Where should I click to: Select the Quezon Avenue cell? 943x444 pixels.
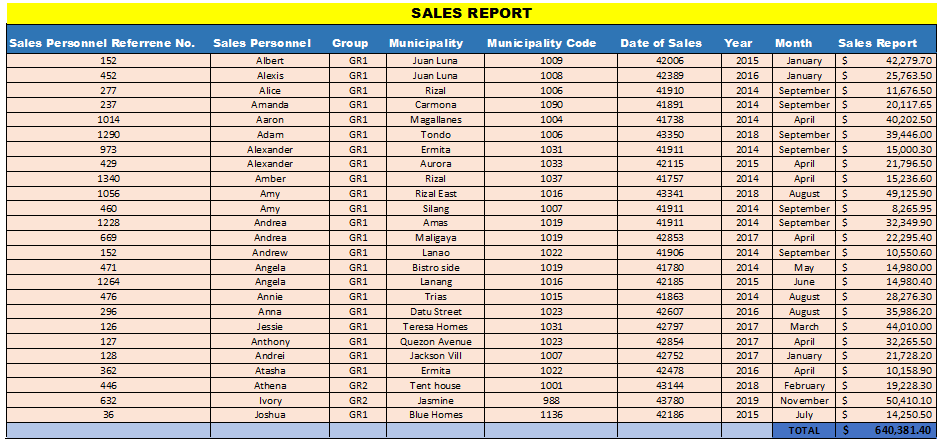point(435,342)
